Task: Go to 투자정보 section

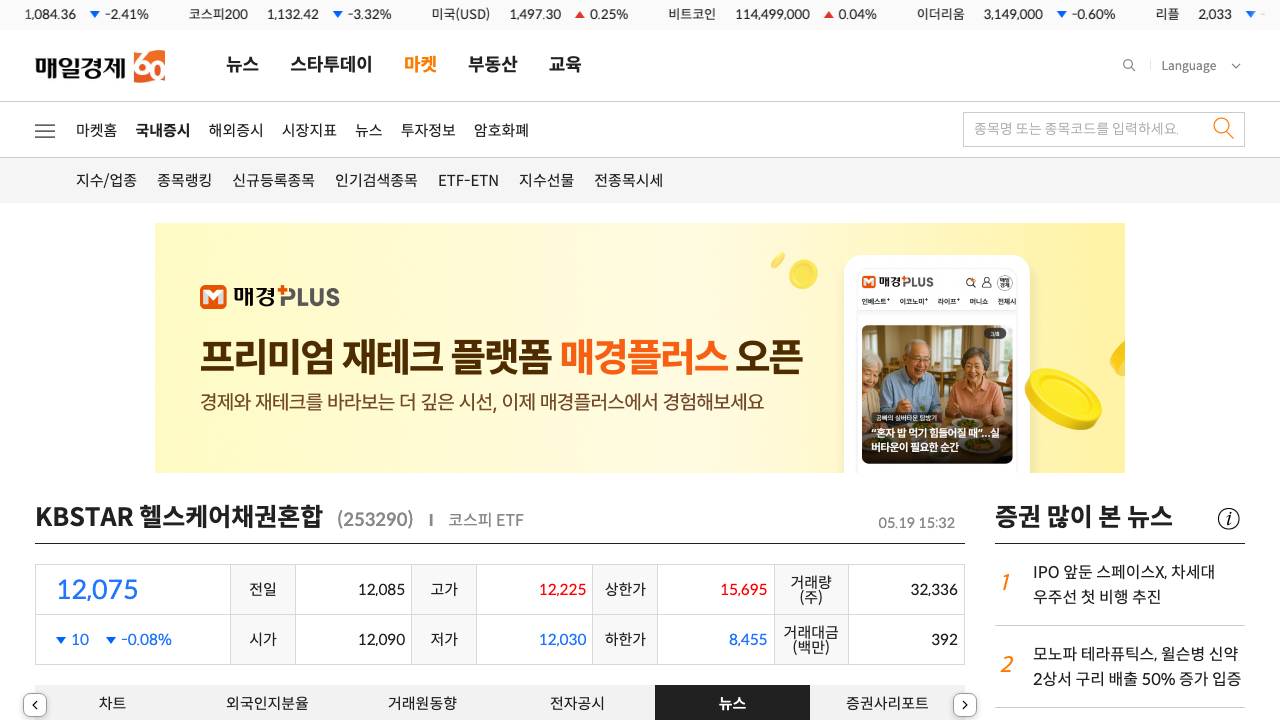Action: coord(428,130)
